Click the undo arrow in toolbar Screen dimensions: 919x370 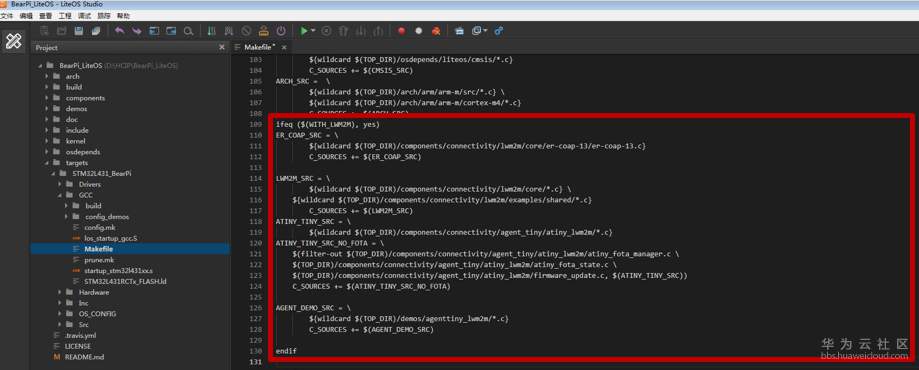[x=120, y=30]
